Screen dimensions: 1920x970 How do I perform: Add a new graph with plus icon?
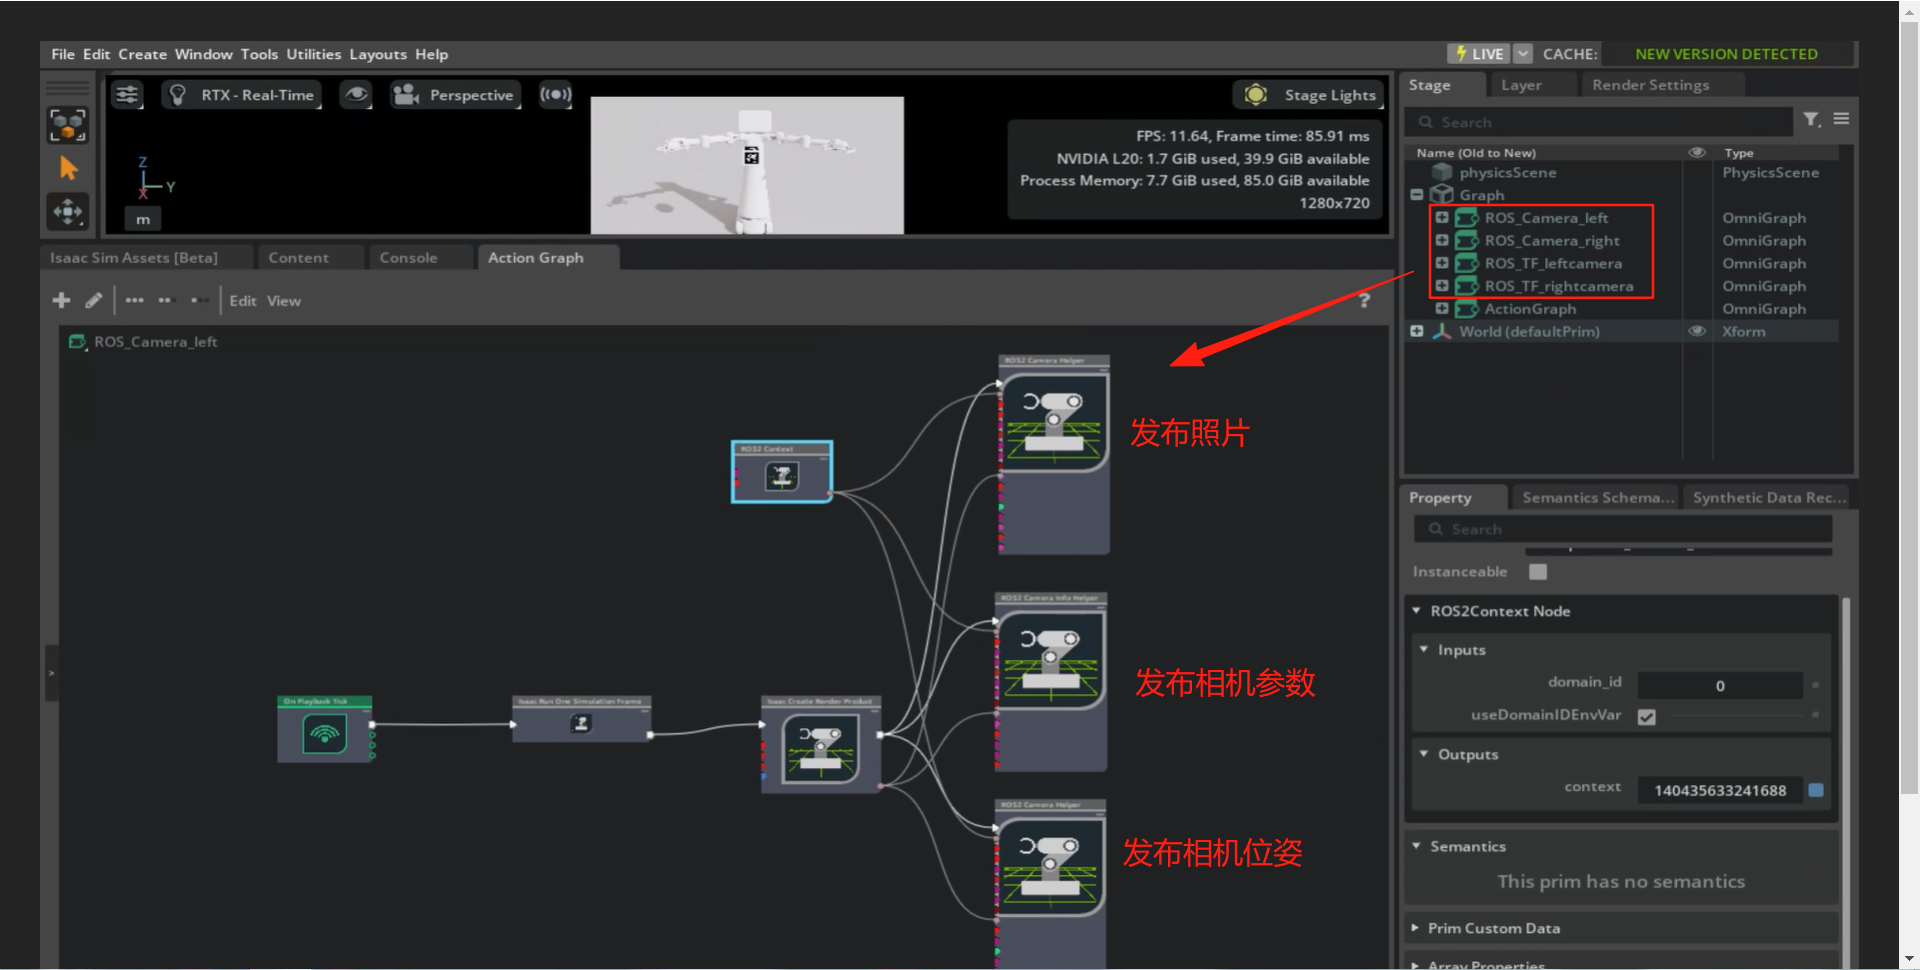point(61,300)
